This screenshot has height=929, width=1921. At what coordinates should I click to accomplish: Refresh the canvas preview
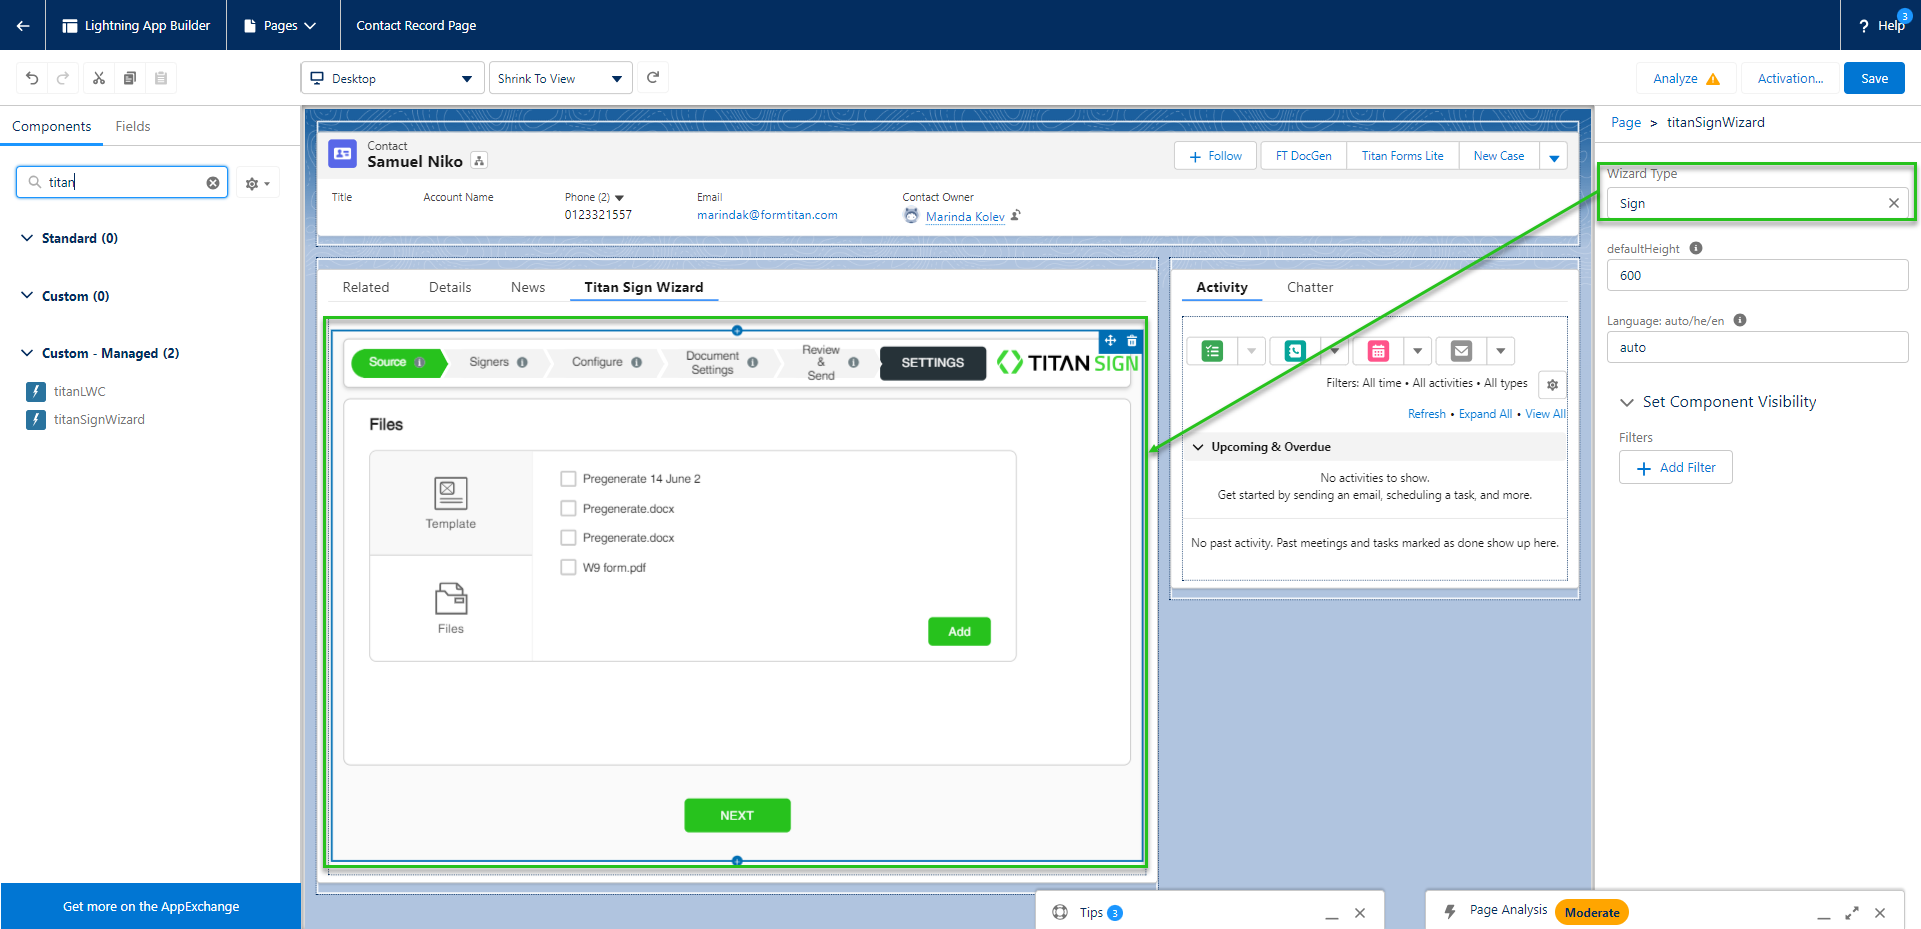653,77
